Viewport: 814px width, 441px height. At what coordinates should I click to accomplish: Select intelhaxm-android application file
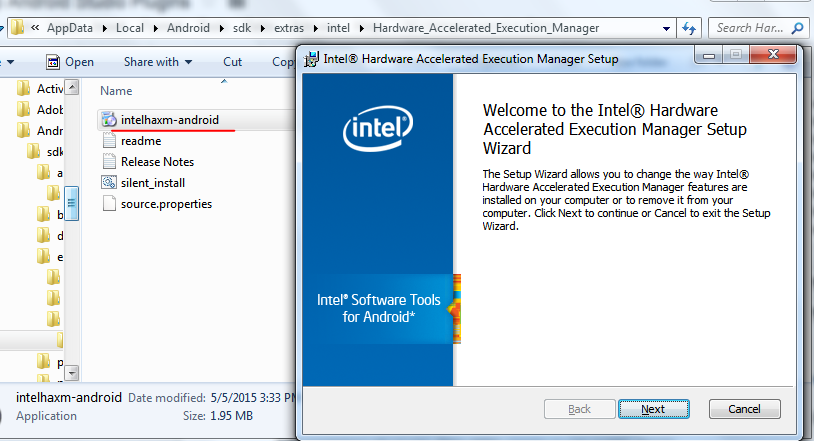170,120
